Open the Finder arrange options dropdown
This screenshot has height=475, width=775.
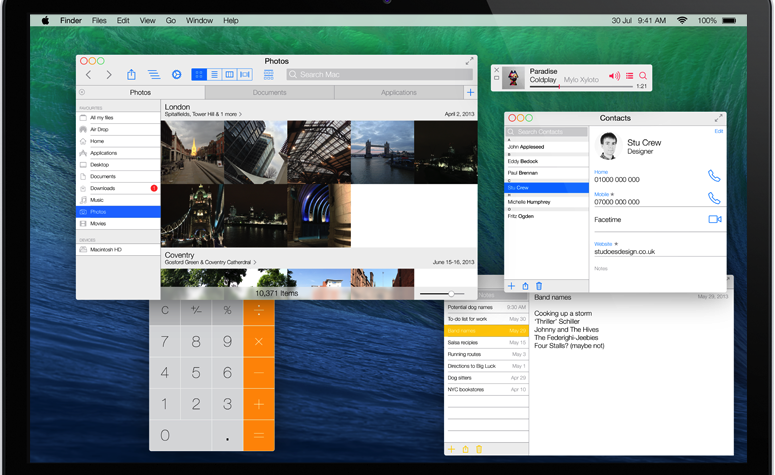[x=268, y=75]
